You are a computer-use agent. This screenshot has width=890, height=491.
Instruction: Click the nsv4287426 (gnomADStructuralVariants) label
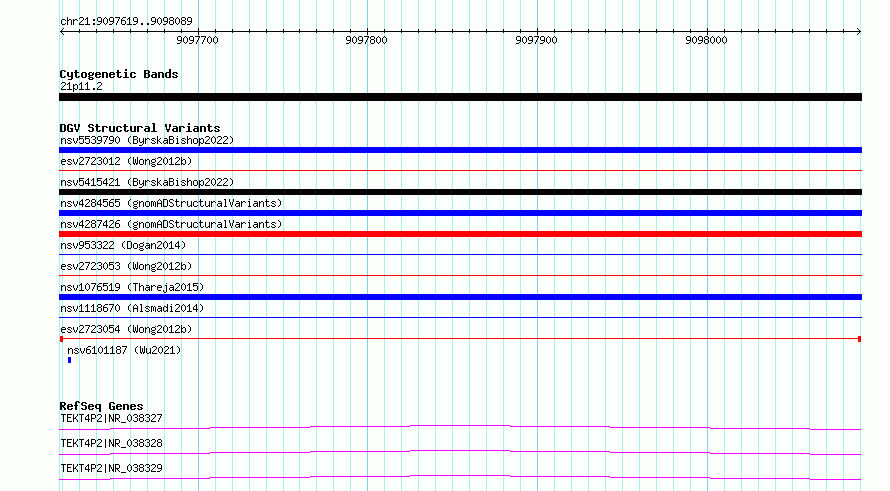tap(171, 224)
